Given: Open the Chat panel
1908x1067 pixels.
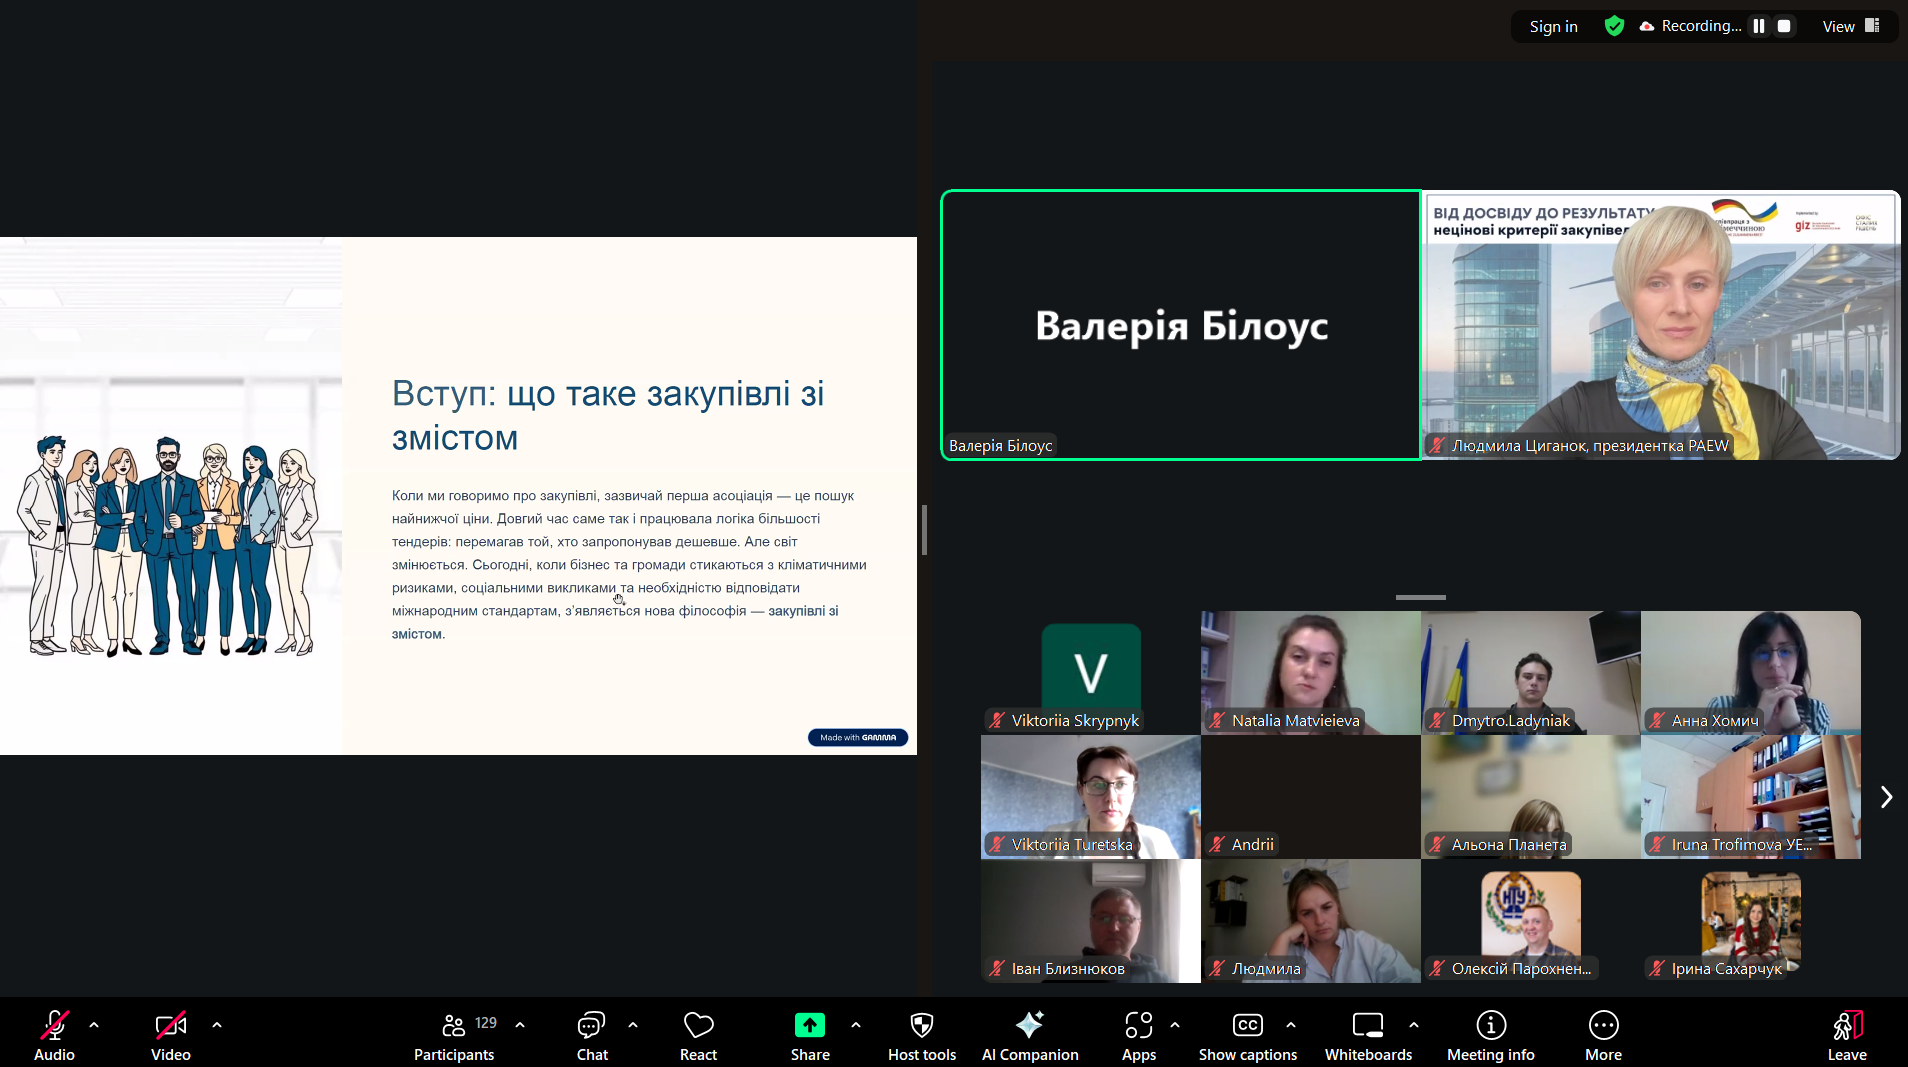Looking at the screenshot, I should 591,1035.
